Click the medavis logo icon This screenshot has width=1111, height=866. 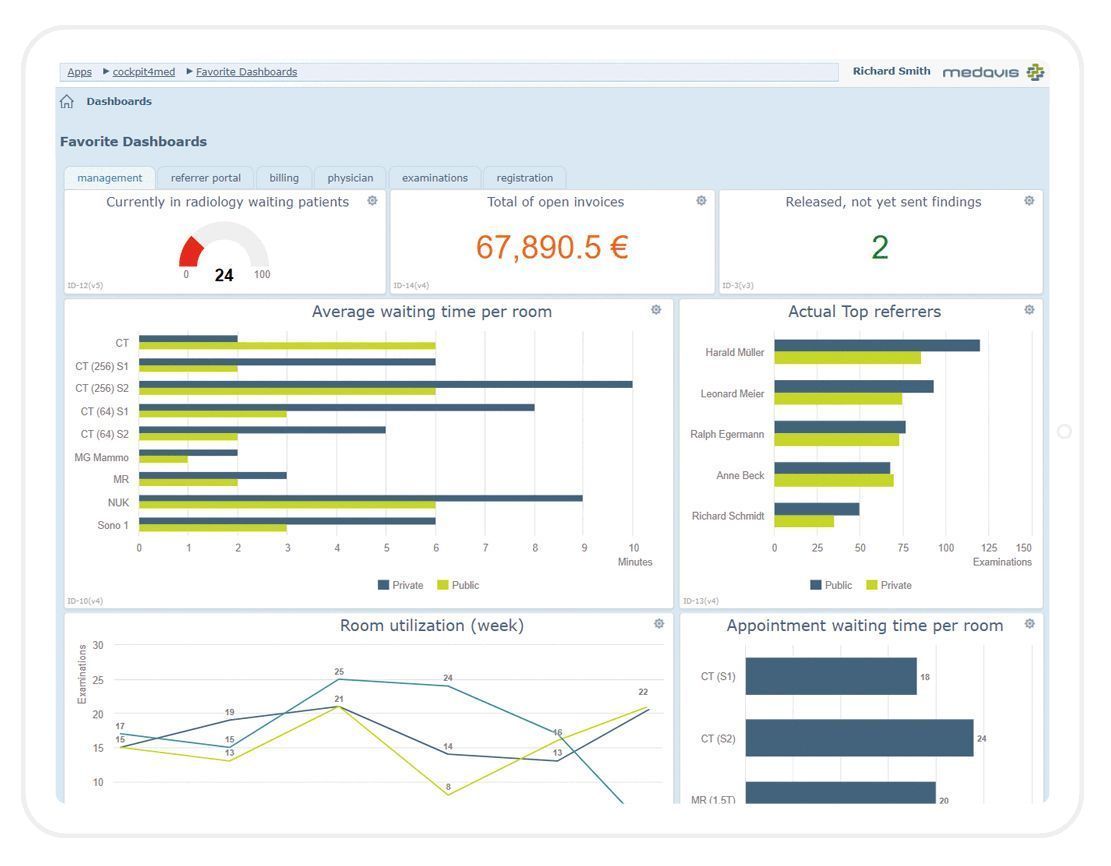(1036, 72)
